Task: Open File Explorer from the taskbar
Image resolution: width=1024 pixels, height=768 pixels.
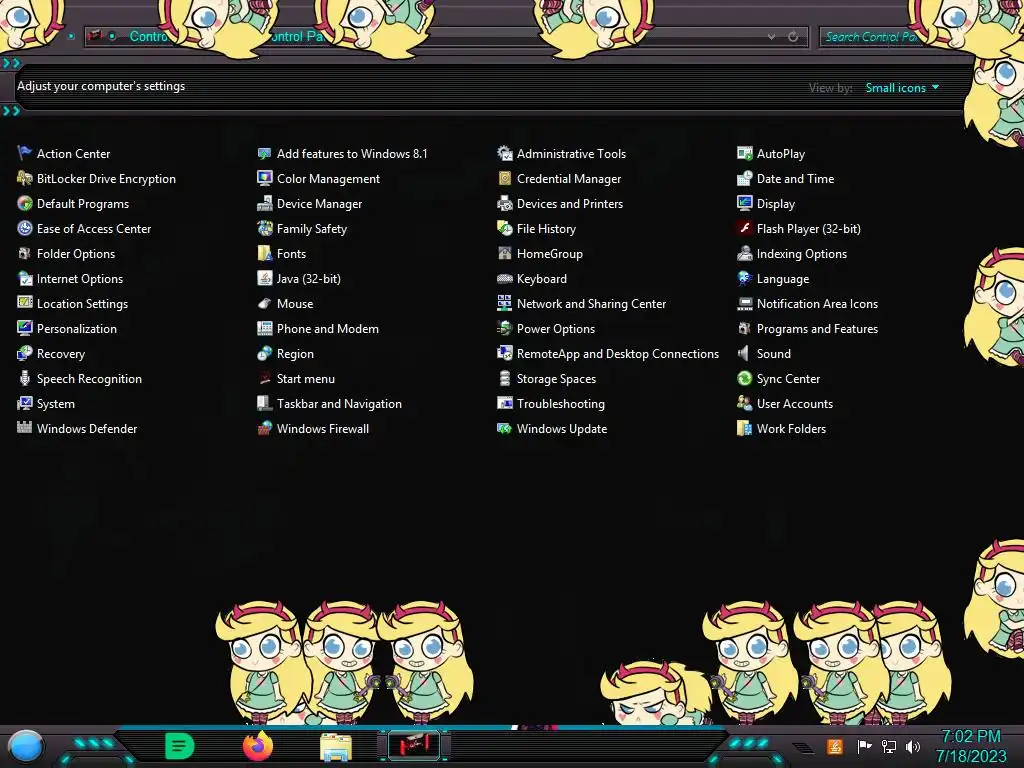Action: (x=336, y=747)
